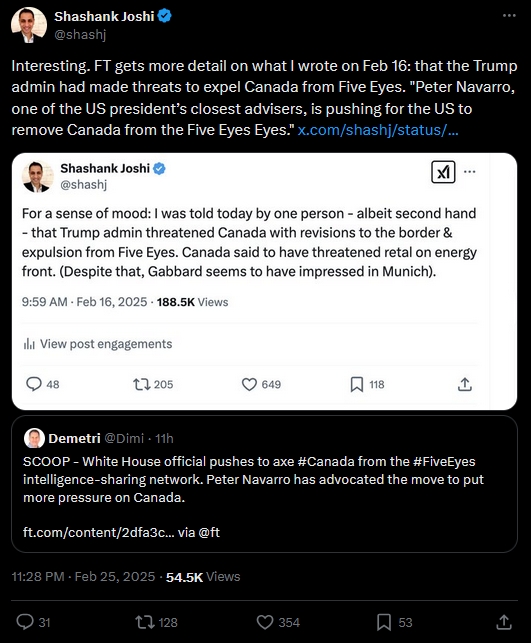Image resolution: width=531 pixels, height=643 pixels.
Task: Repost the main tweet with 128 reposts
Action: [145, 622]
